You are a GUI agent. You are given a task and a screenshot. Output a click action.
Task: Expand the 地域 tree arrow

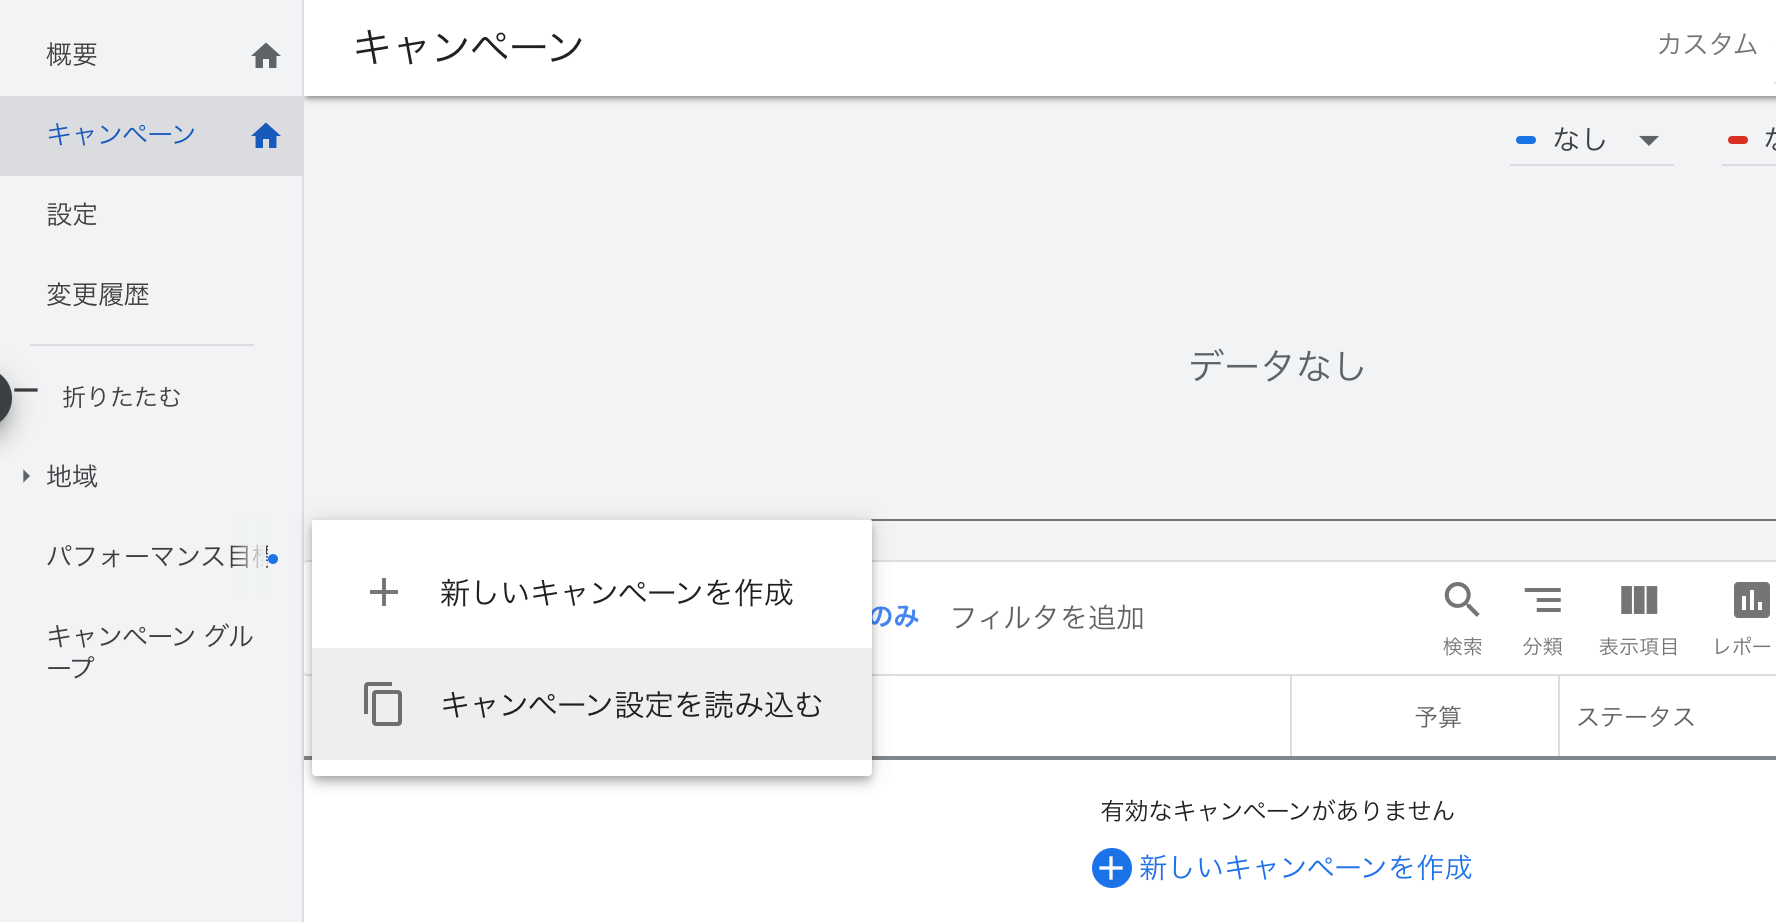click(26, 476)
